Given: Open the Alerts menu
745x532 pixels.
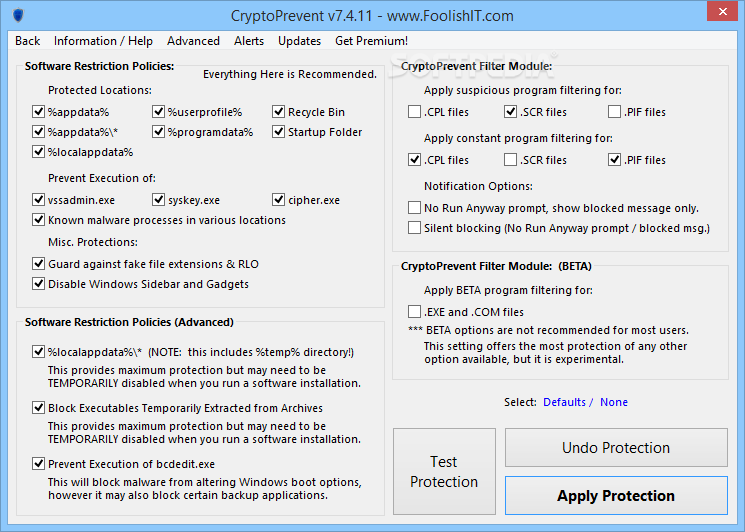Looking at the screenshot, I should (249, 41).
